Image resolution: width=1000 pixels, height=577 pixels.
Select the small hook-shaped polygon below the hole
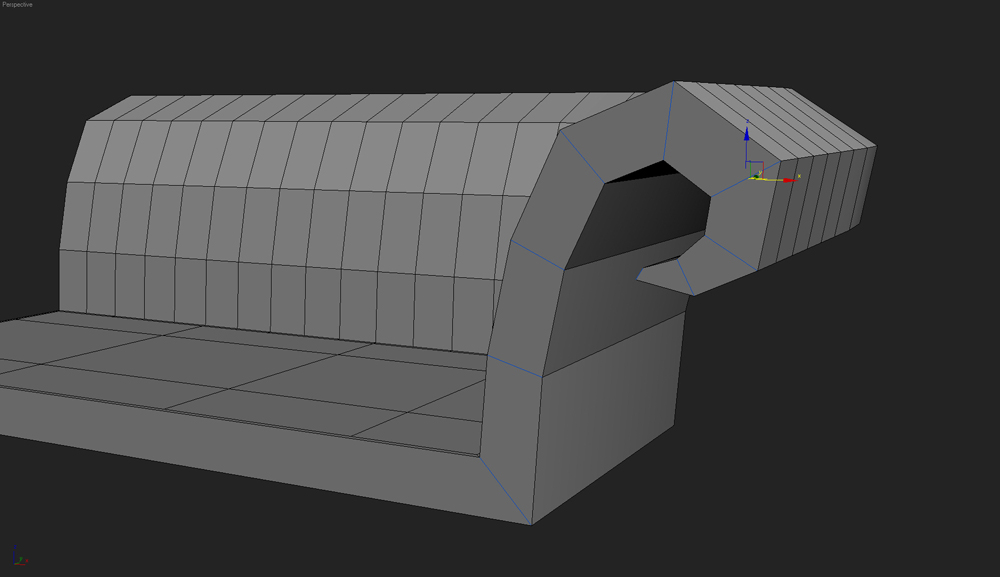[667, 275]
